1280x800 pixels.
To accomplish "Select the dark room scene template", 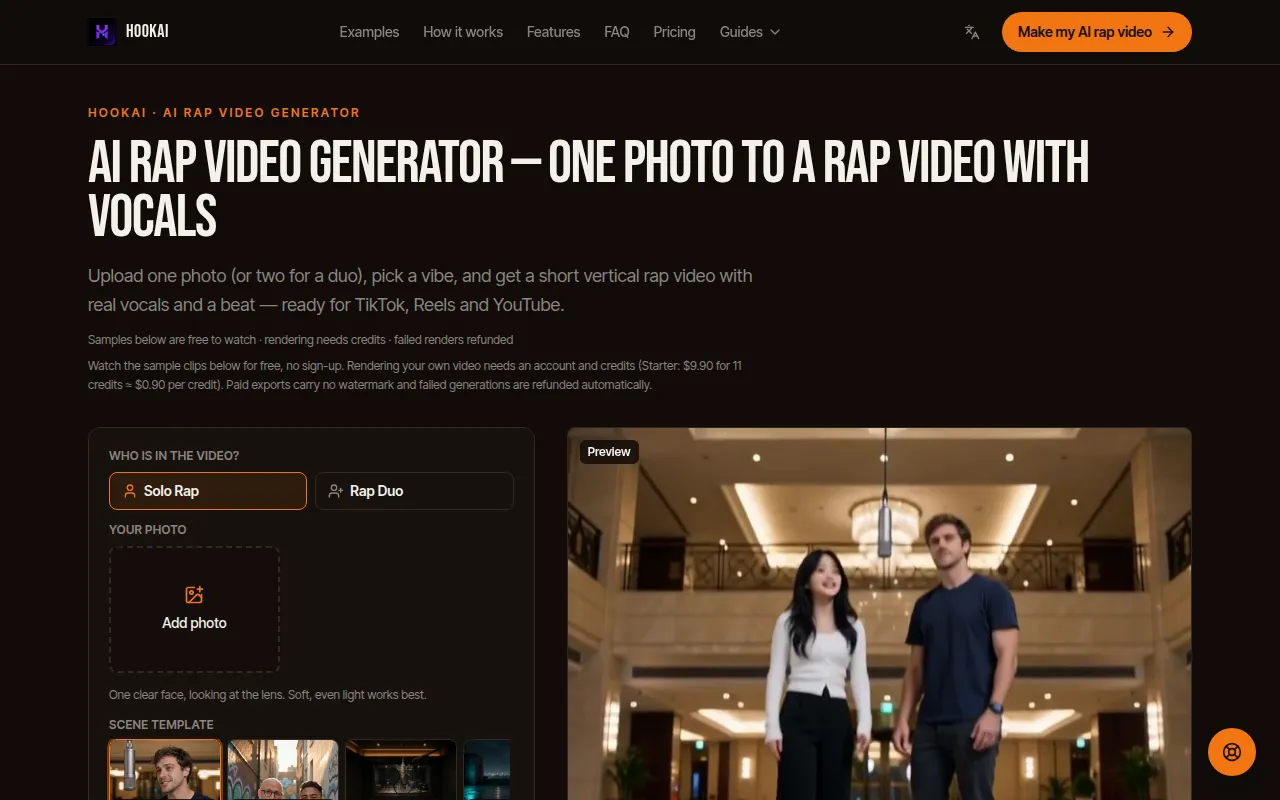I will 401,769.
